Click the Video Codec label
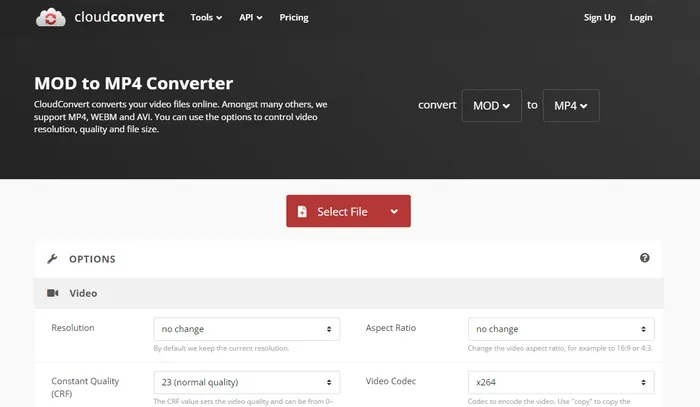This screenshot has width=700, height=407. pos(391,381)
